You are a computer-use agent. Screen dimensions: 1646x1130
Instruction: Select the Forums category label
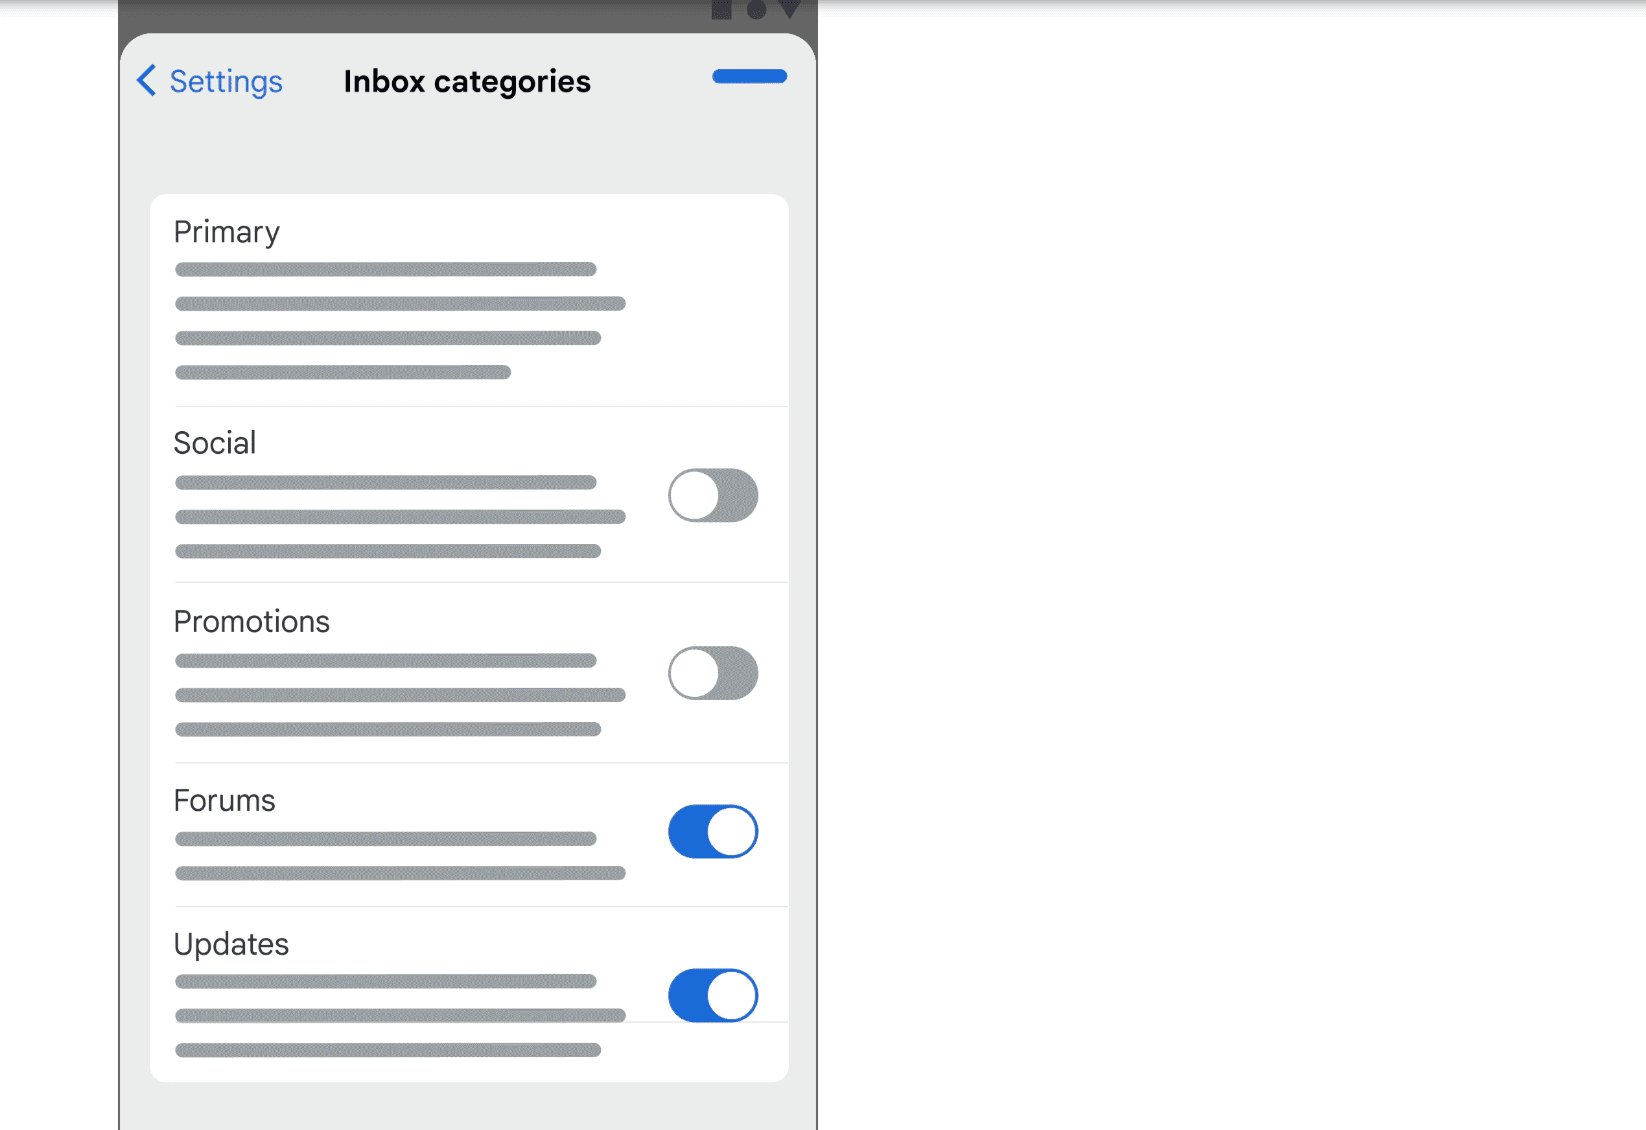tap(224, 800)
